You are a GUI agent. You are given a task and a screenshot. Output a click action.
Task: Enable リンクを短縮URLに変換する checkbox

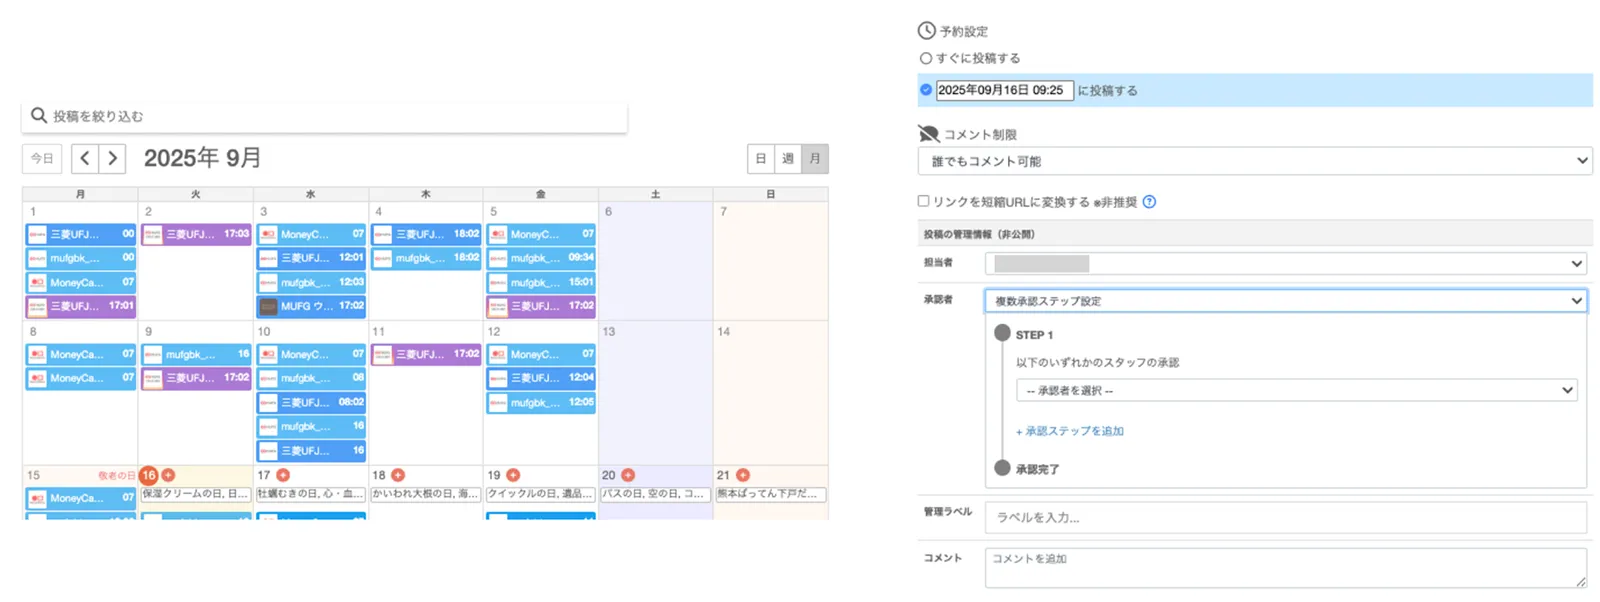pyautogui.click(x=923, y=201)
